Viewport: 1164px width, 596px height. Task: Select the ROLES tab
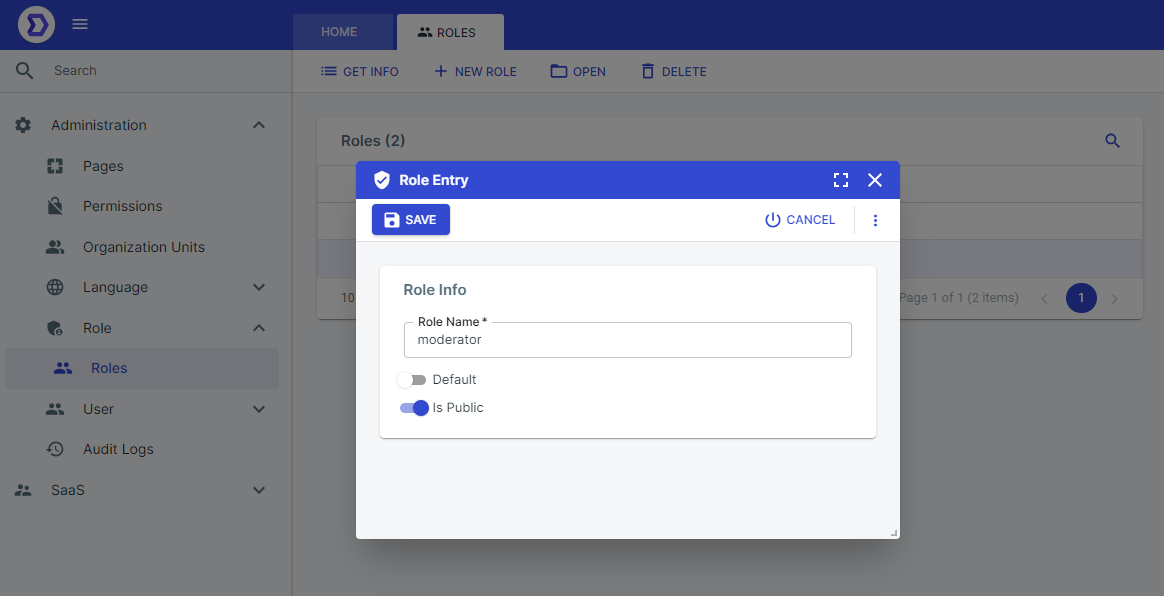450,32
